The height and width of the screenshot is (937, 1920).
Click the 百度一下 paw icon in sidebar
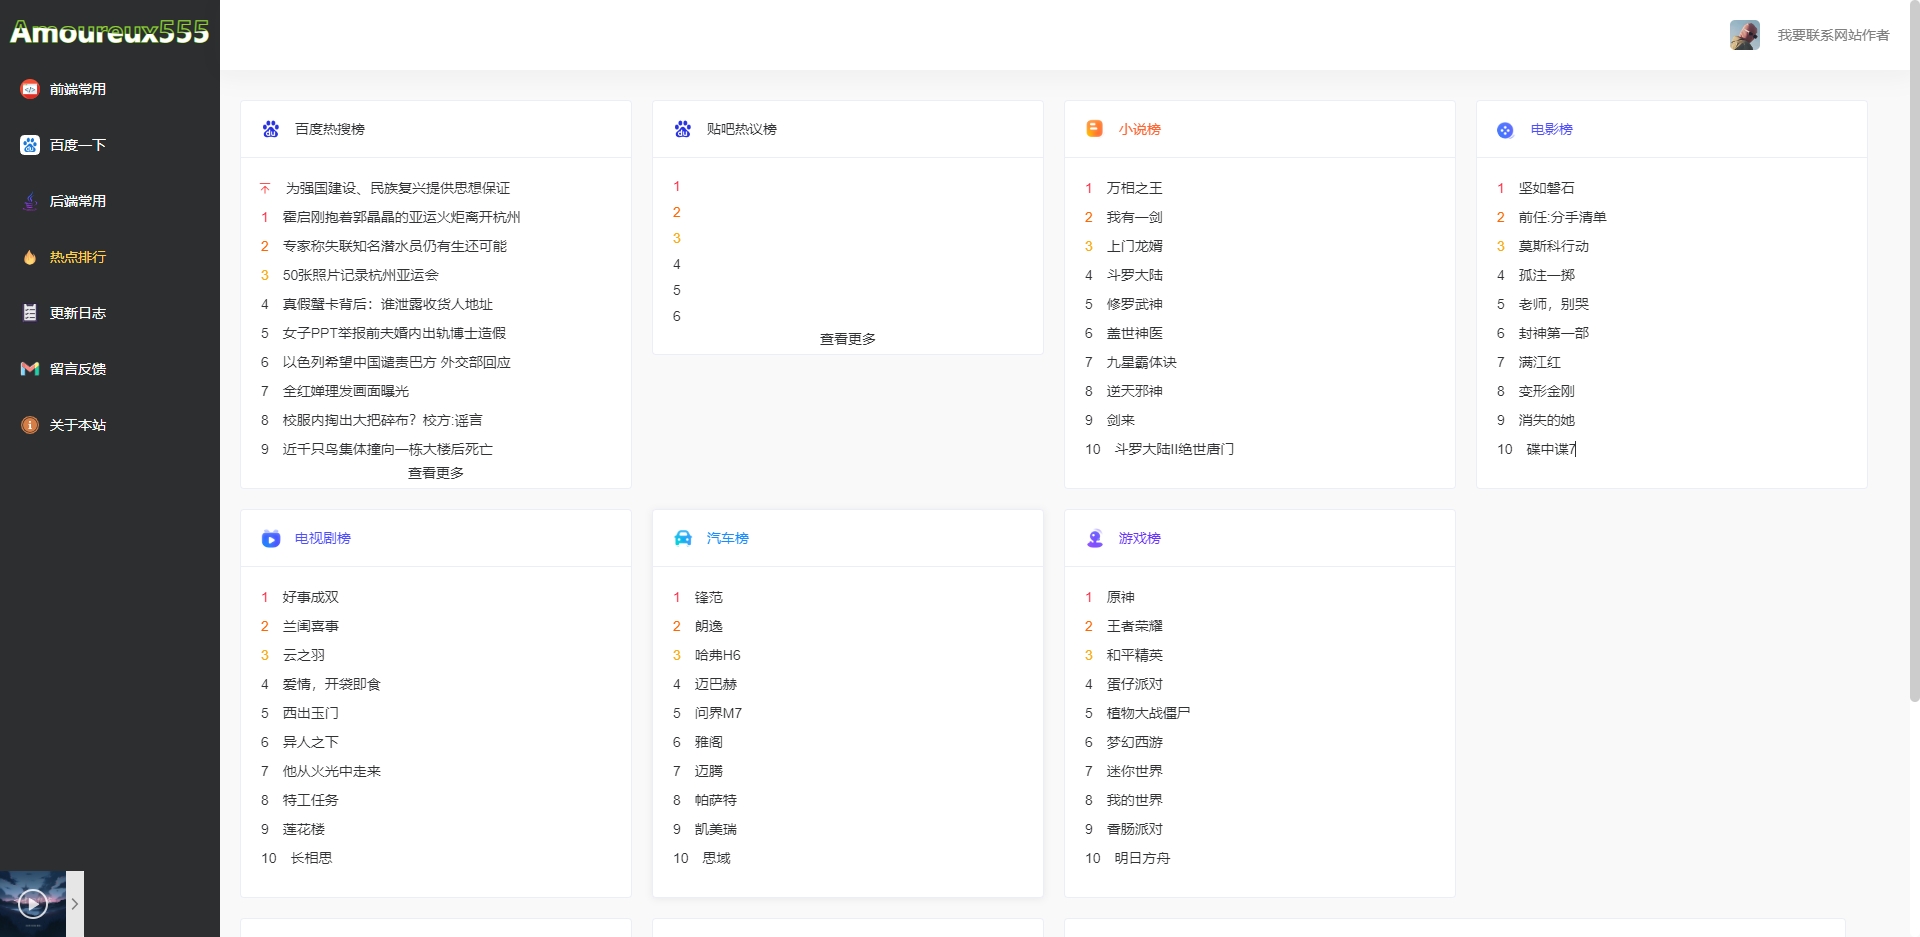pos(30,145)
